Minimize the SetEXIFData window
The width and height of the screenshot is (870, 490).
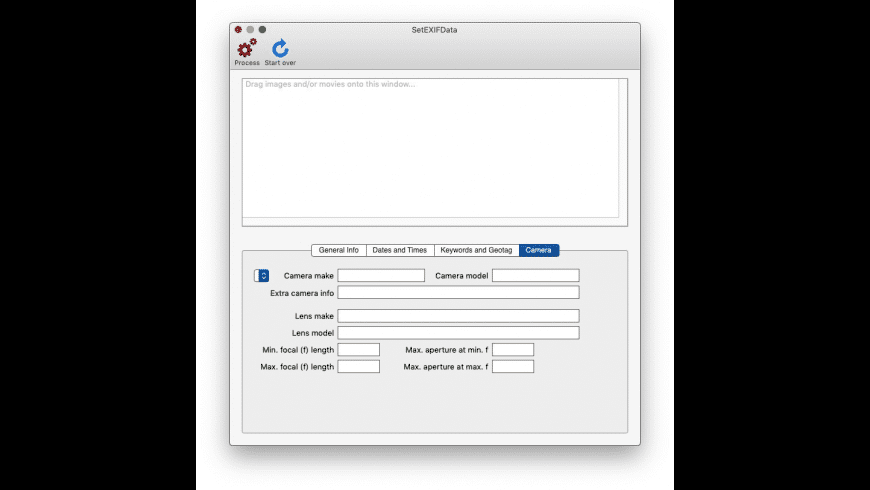point(250,29)
